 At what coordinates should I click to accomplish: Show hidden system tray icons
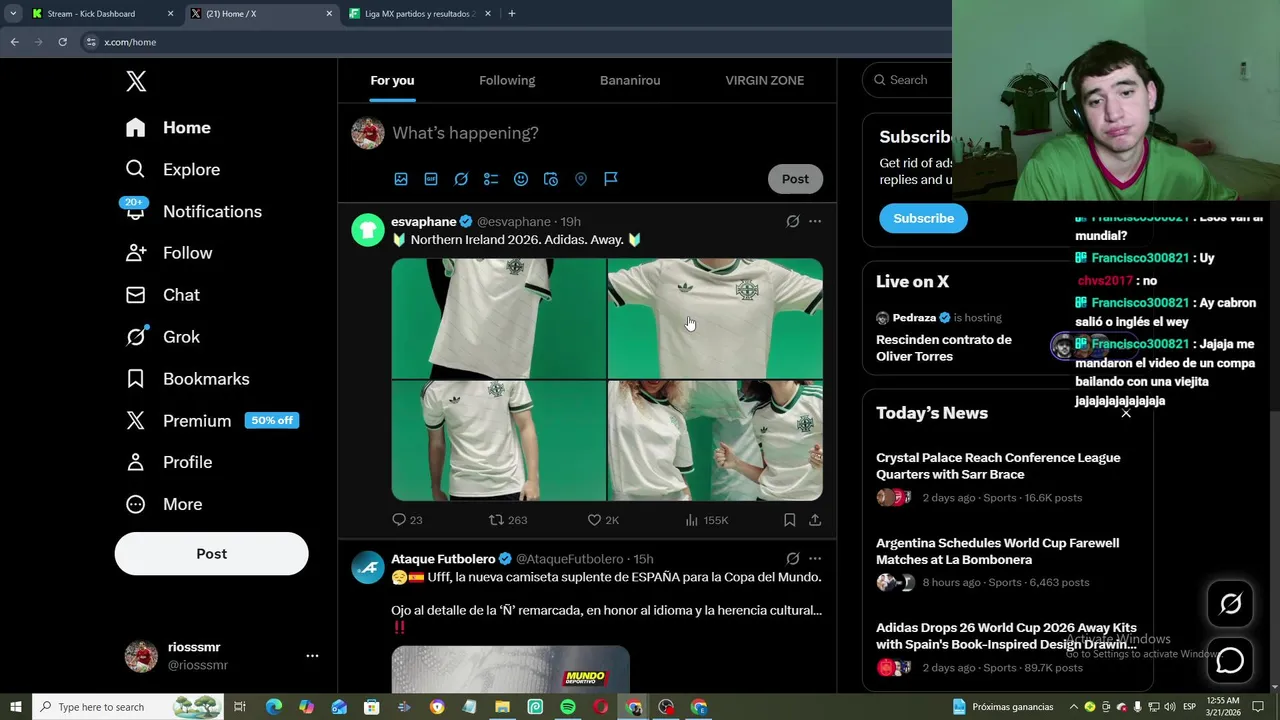click(1076, 707)
